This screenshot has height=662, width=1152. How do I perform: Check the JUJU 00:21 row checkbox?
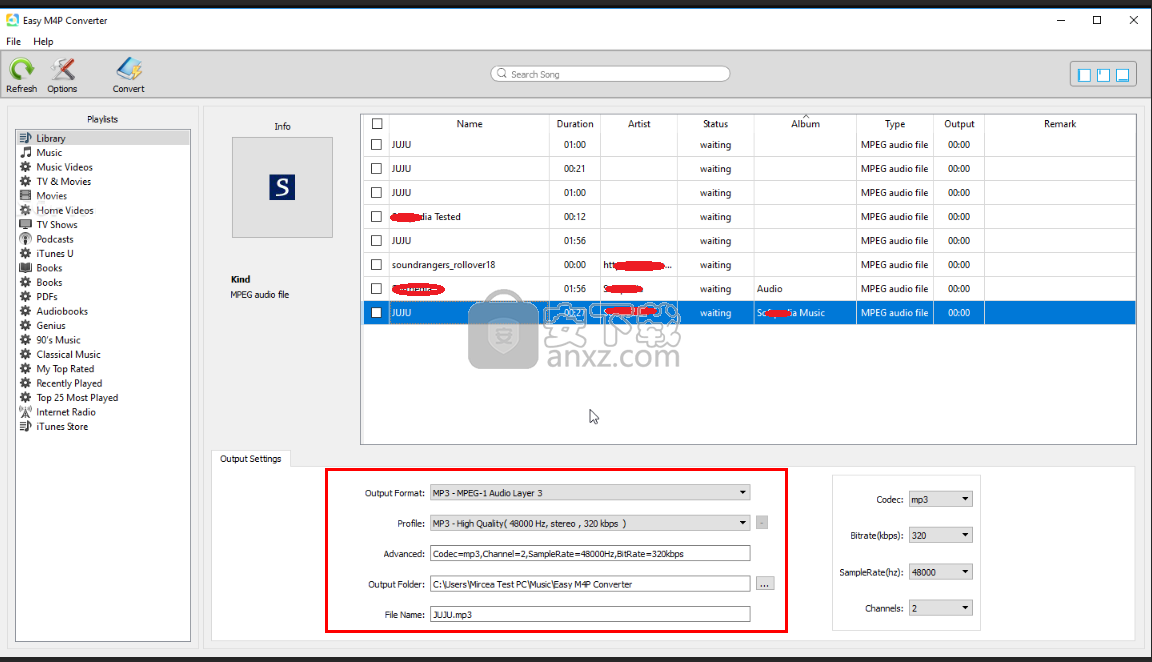pyautogui.click(x=376, y=168)
